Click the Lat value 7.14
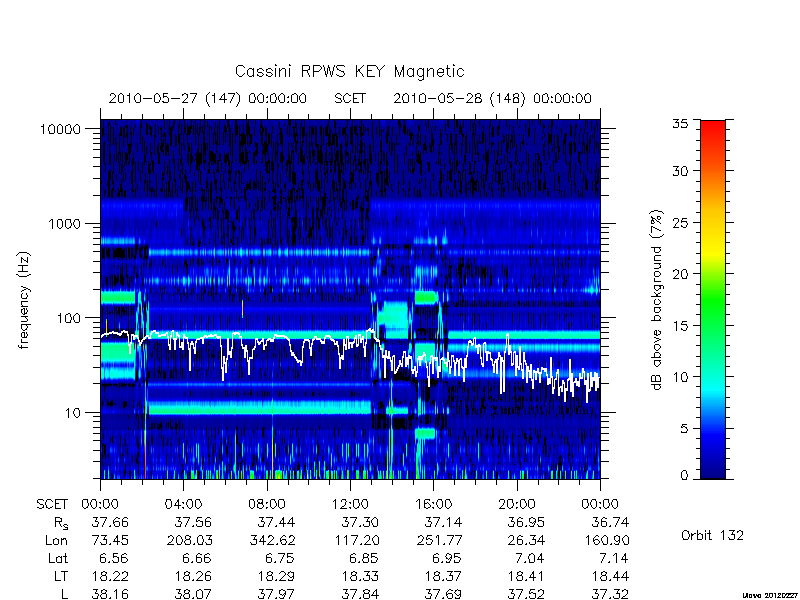Viewport: 800px width, 600px height. (614, 559)
